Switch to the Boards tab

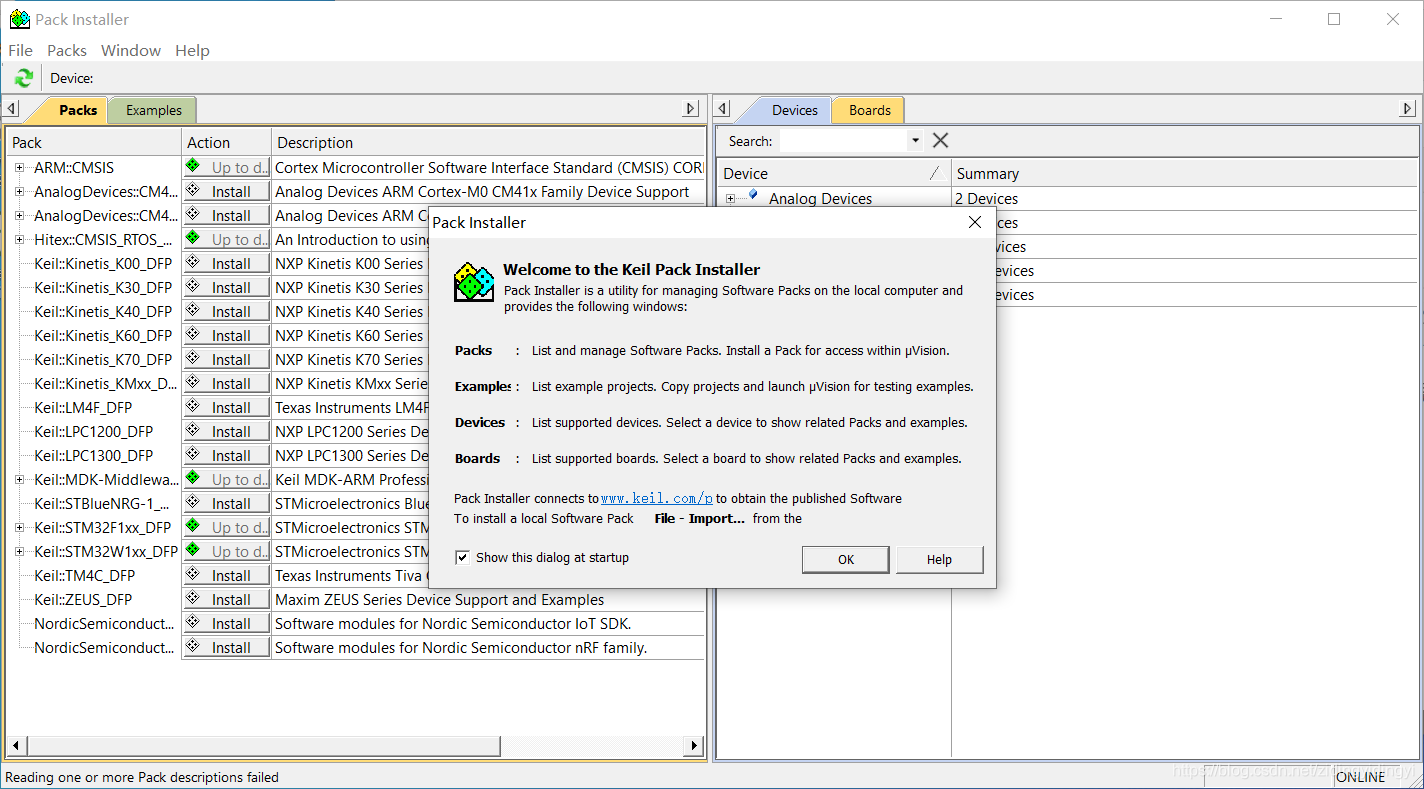point(869,110)
